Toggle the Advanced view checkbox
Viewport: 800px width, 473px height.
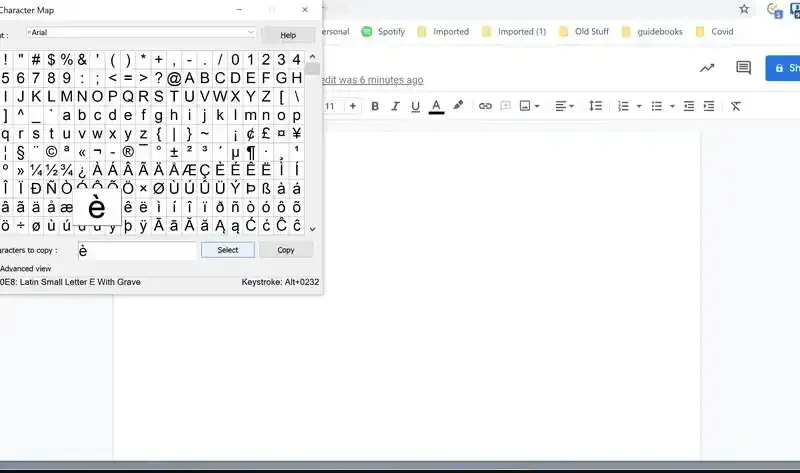pyautogui.click(x=1, y=269)
